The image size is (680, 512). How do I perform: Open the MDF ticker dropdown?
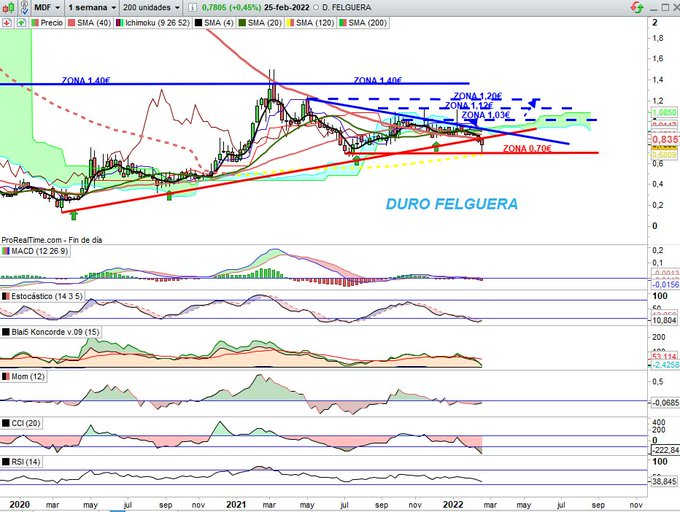(x=47, y=7)
